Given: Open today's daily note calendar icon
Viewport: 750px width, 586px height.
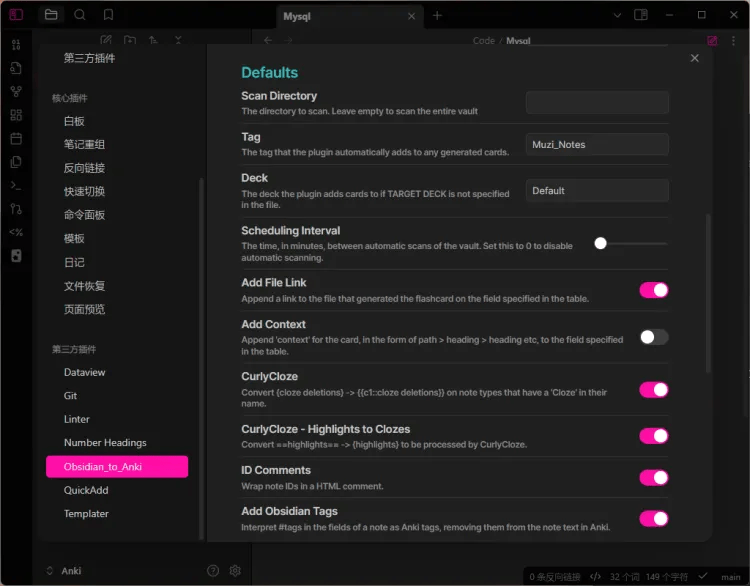Looking at the screenshot, I should pos(16,139).
